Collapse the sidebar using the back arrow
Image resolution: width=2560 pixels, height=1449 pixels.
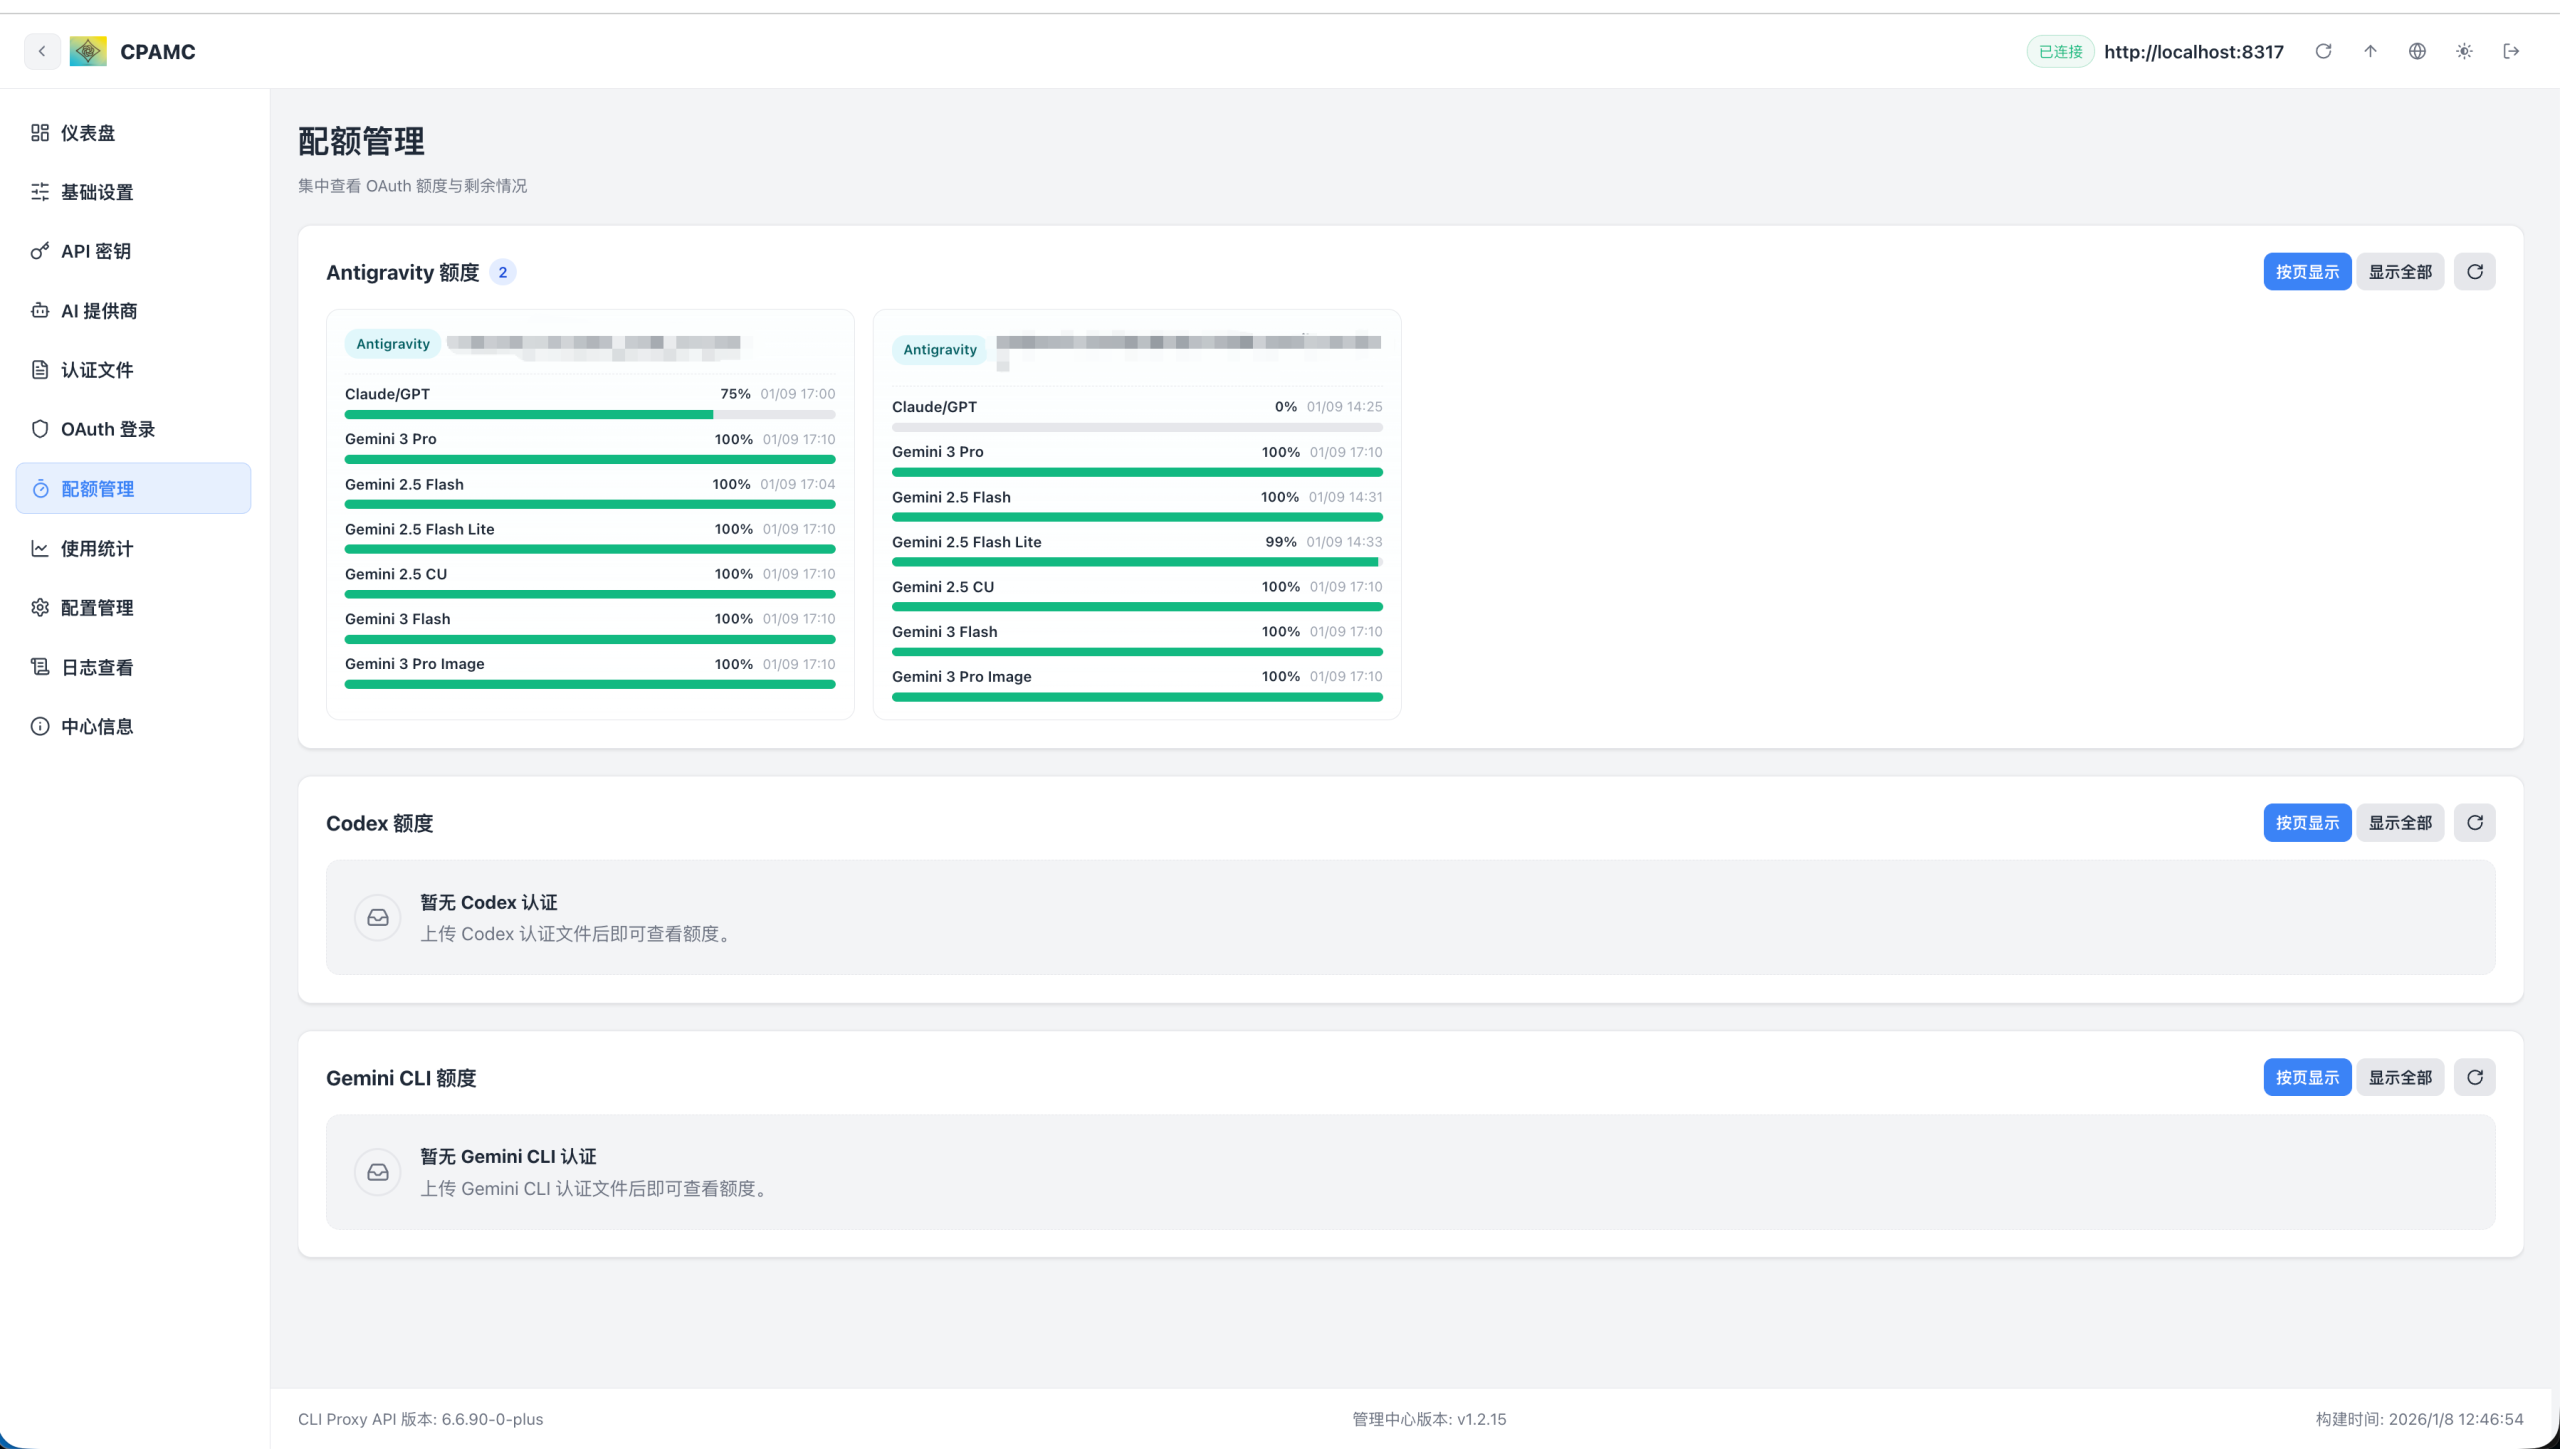[x=42, y=51]
